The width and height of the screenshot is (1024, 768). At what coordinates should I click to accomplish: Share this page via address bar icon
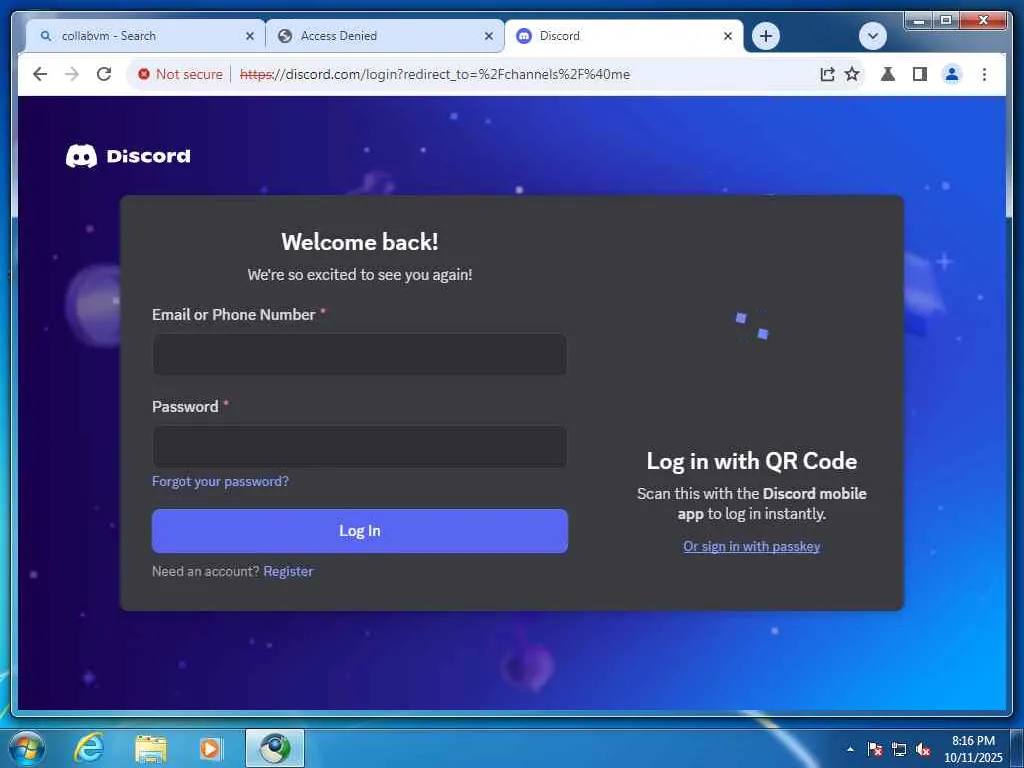[x=827, y=74]
